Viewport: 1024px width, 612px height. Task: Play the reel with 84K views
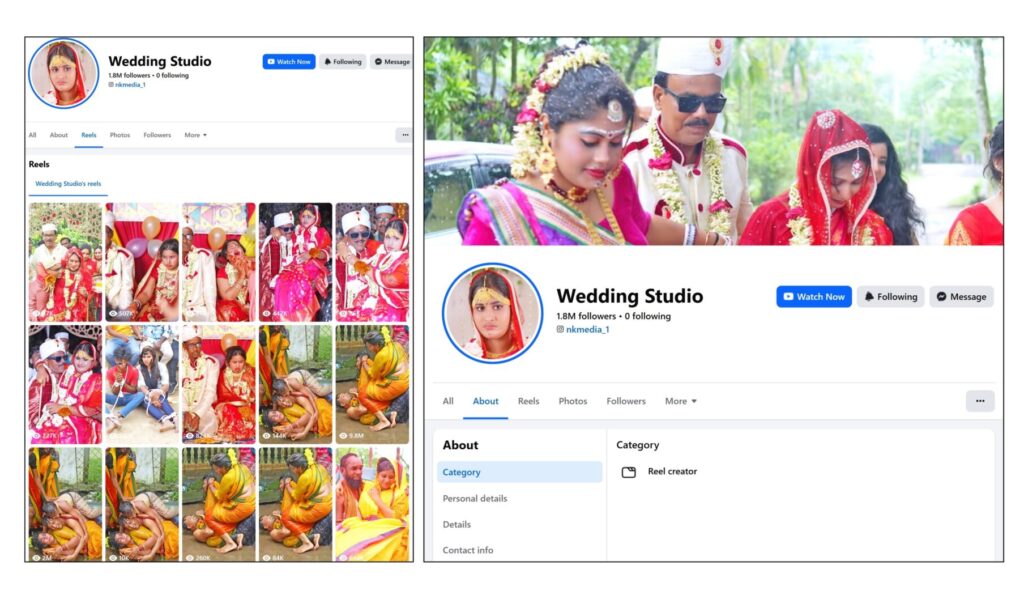click(295, 505)
